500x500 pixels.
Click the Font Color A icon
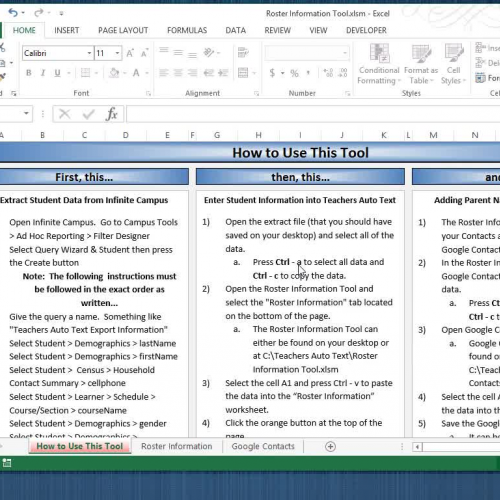click(x=136, y=73)
